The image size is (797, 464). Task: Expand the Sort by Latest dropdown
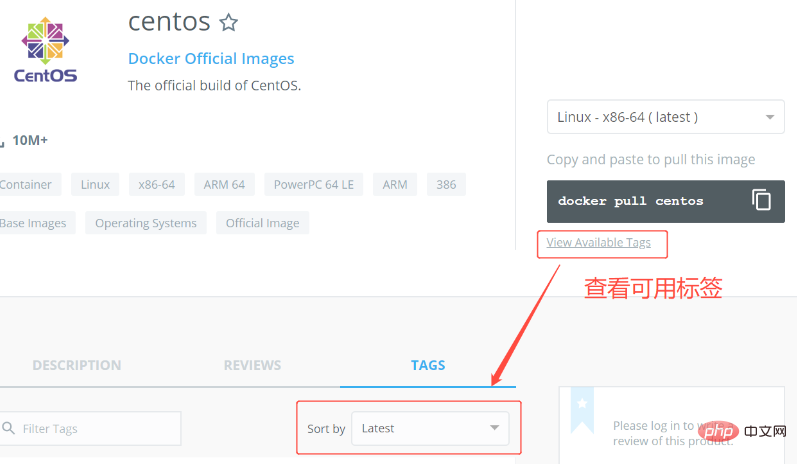click(430, 428)
